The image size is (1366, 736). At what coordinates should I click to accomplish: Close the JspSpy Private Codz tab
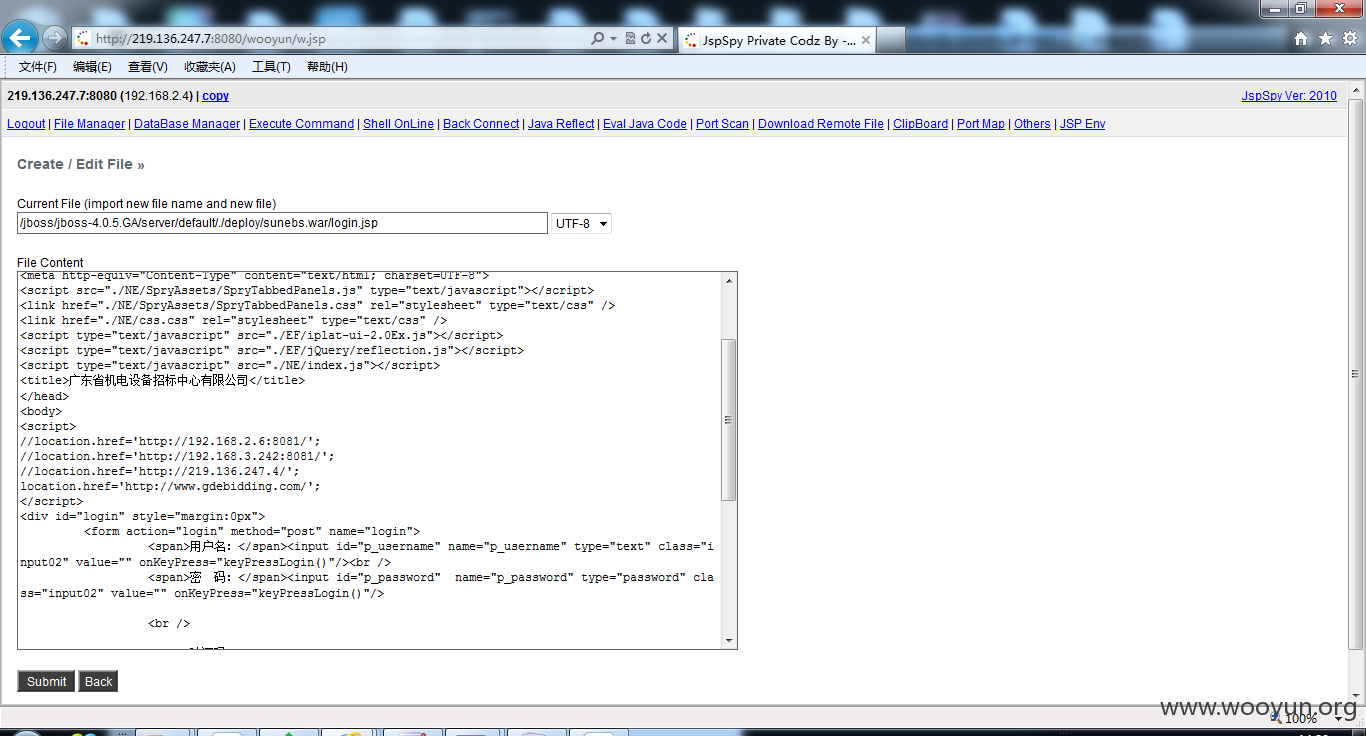[866, 40]
